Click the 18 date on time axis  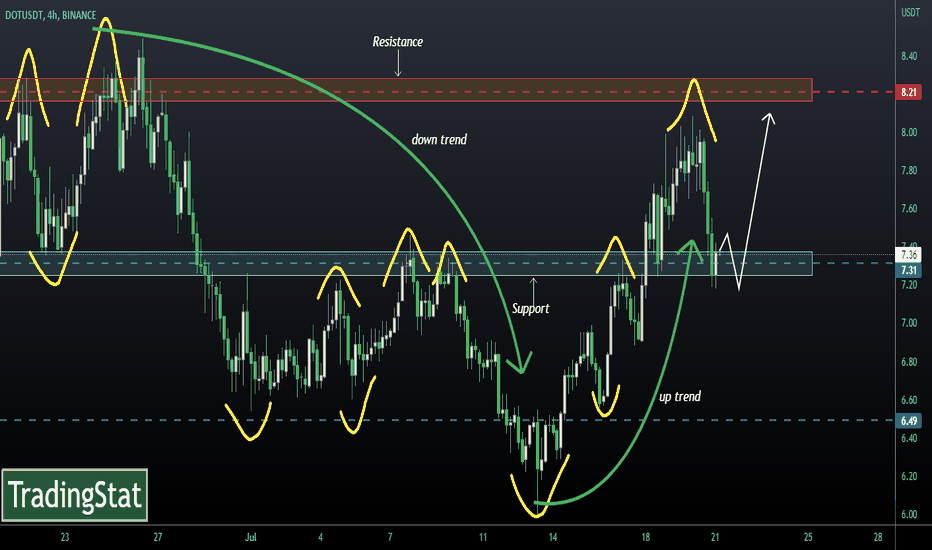646,537
